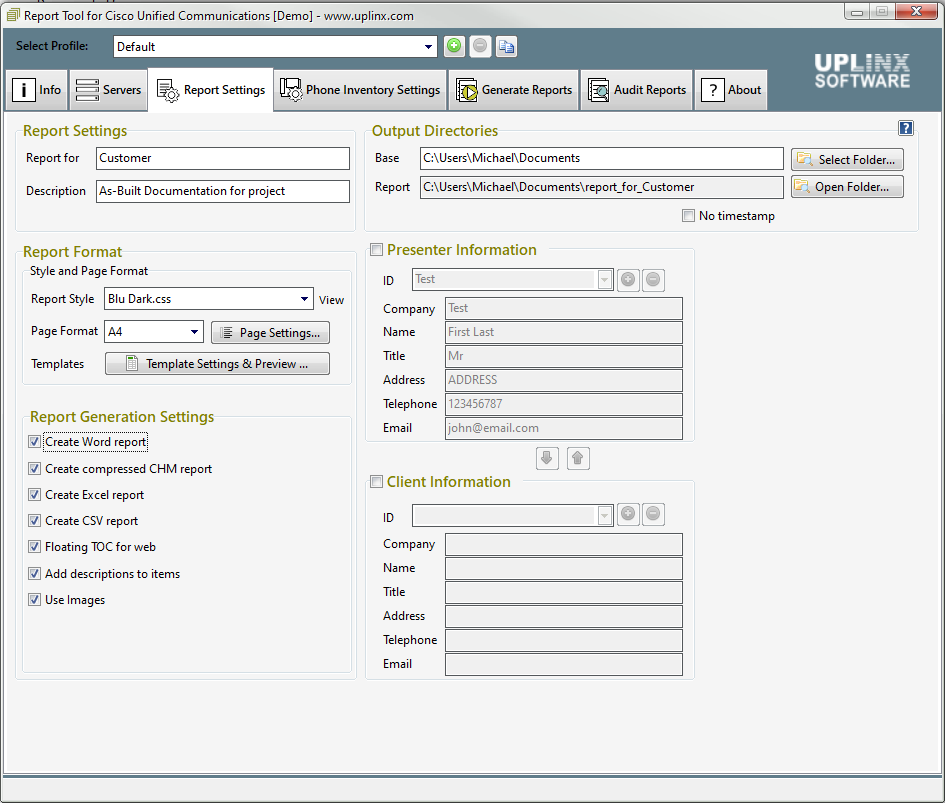The image size is (945, 803).
Task: Select the Report Settings tab
Action: (211, 90)
